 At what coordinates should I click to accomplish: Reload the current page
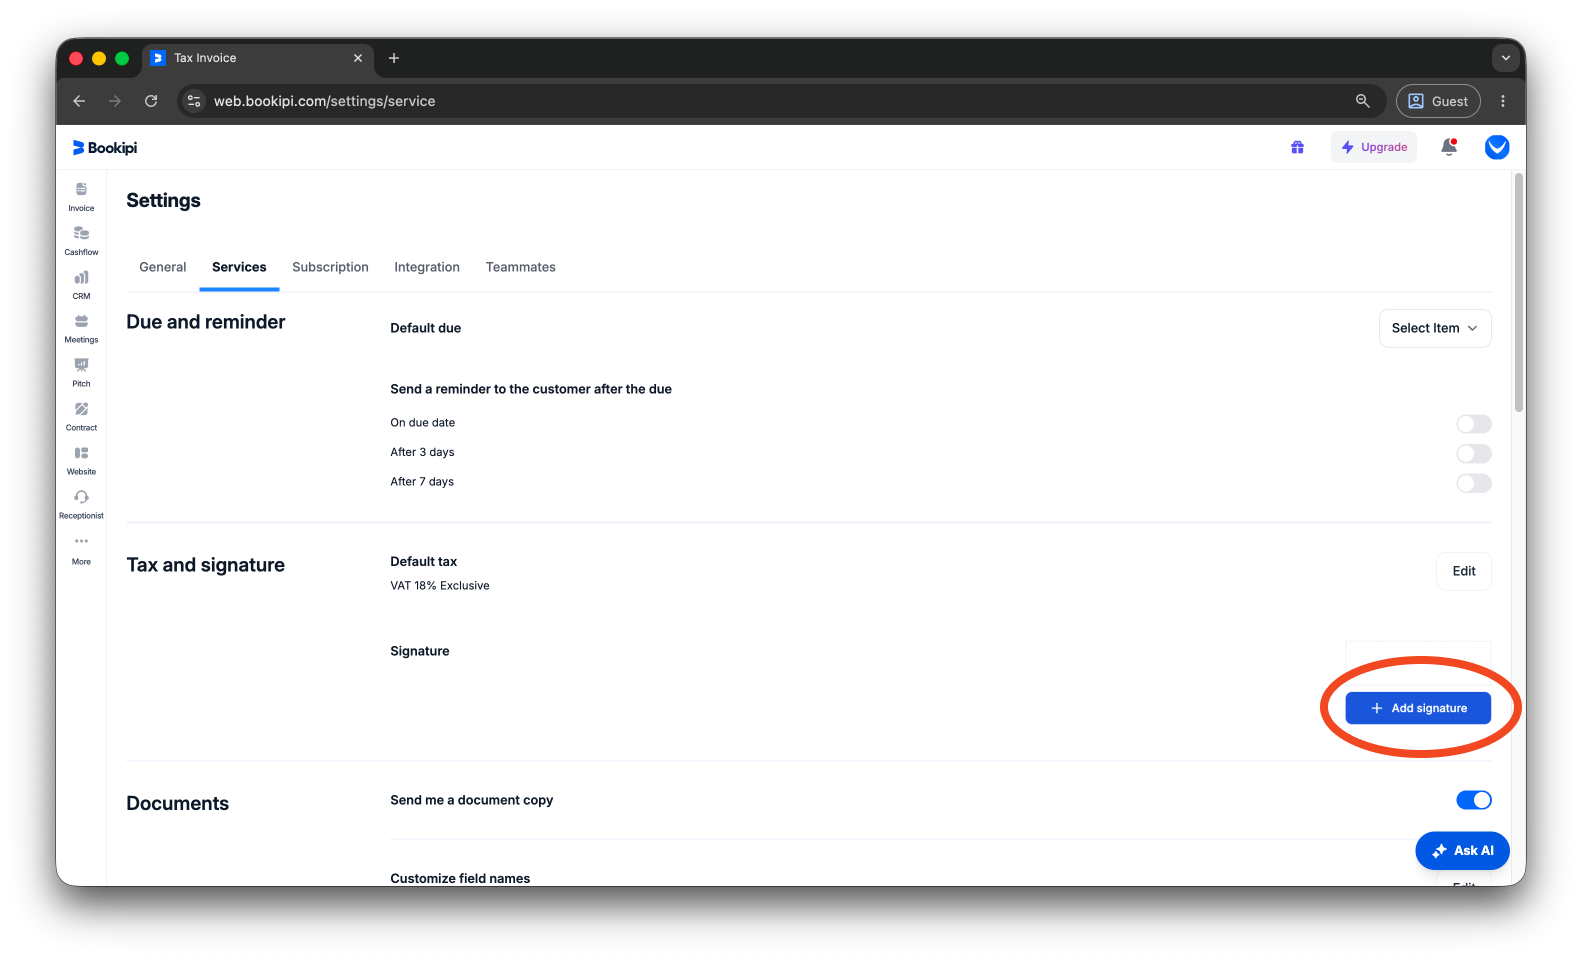(151, 101)
